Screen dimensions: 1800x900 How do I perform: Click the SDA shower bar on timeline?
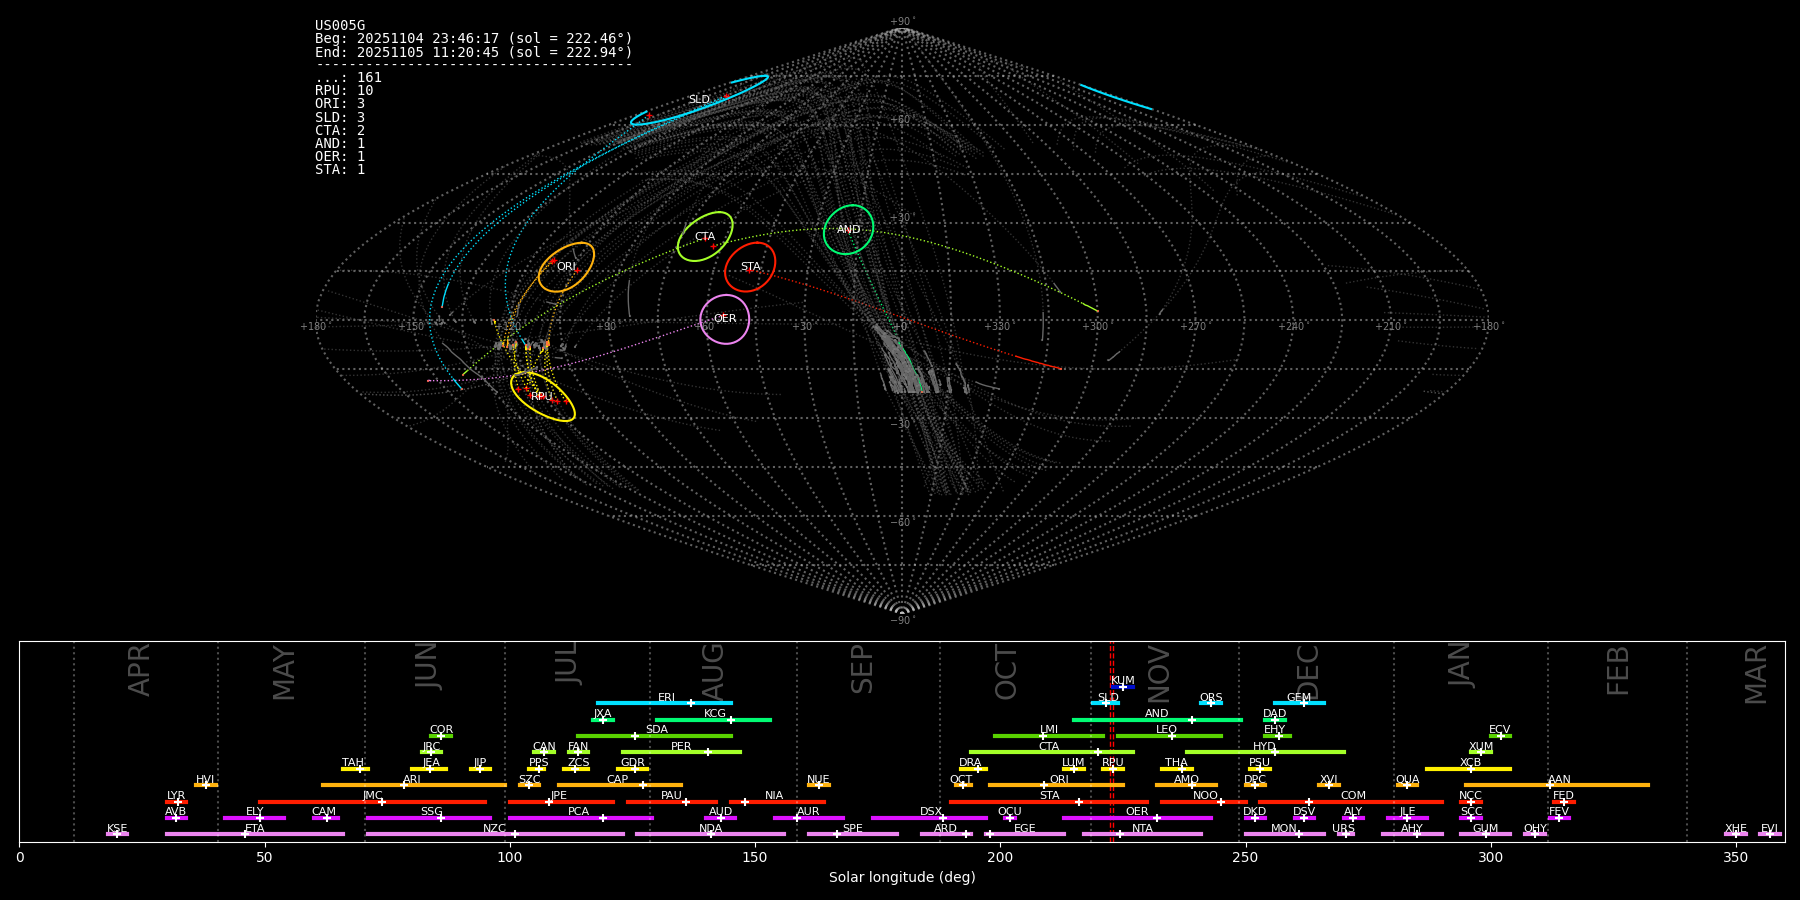(654, 736)
